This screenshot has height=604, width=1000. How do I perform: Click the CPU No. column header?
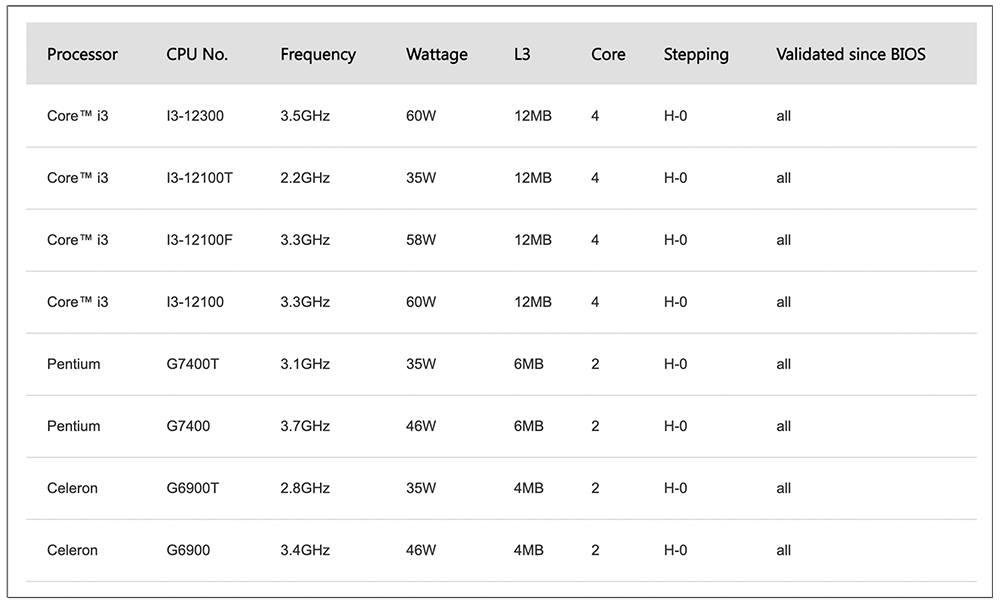click(x=197, y=54)
